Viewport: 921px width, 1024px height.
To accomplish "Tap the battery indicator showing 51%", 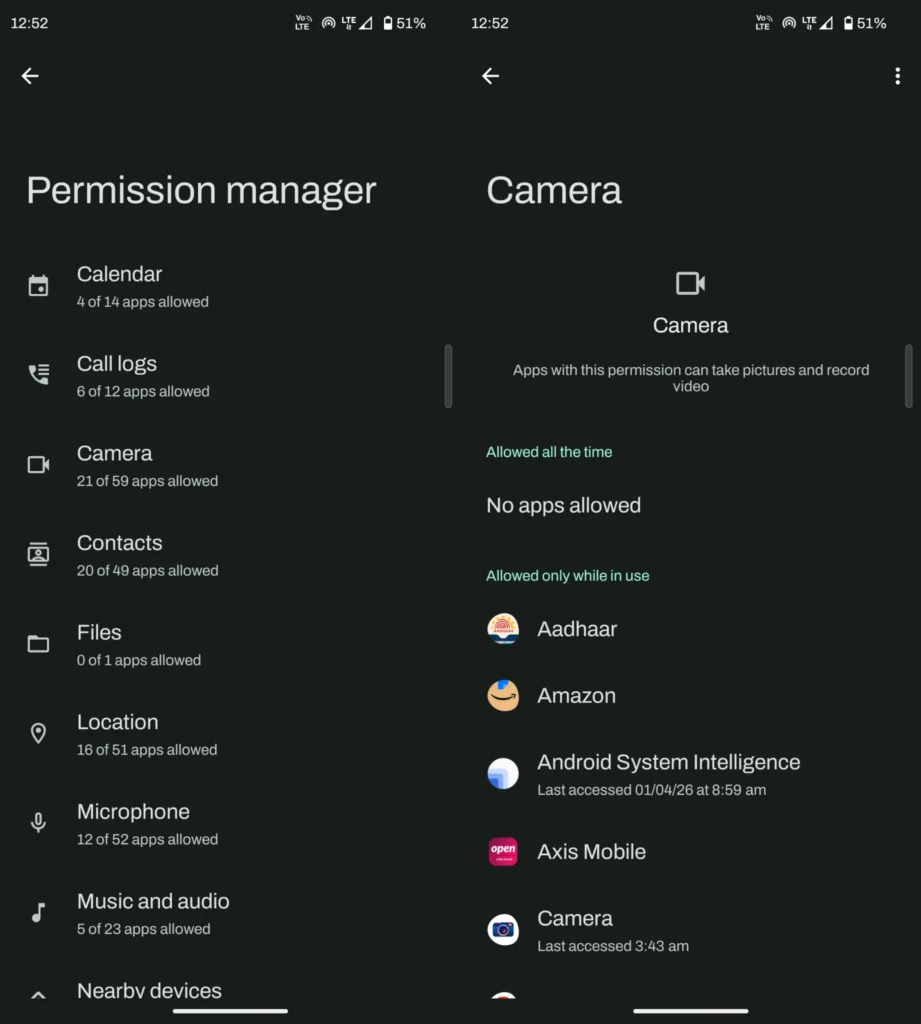I will pos(866,22).
